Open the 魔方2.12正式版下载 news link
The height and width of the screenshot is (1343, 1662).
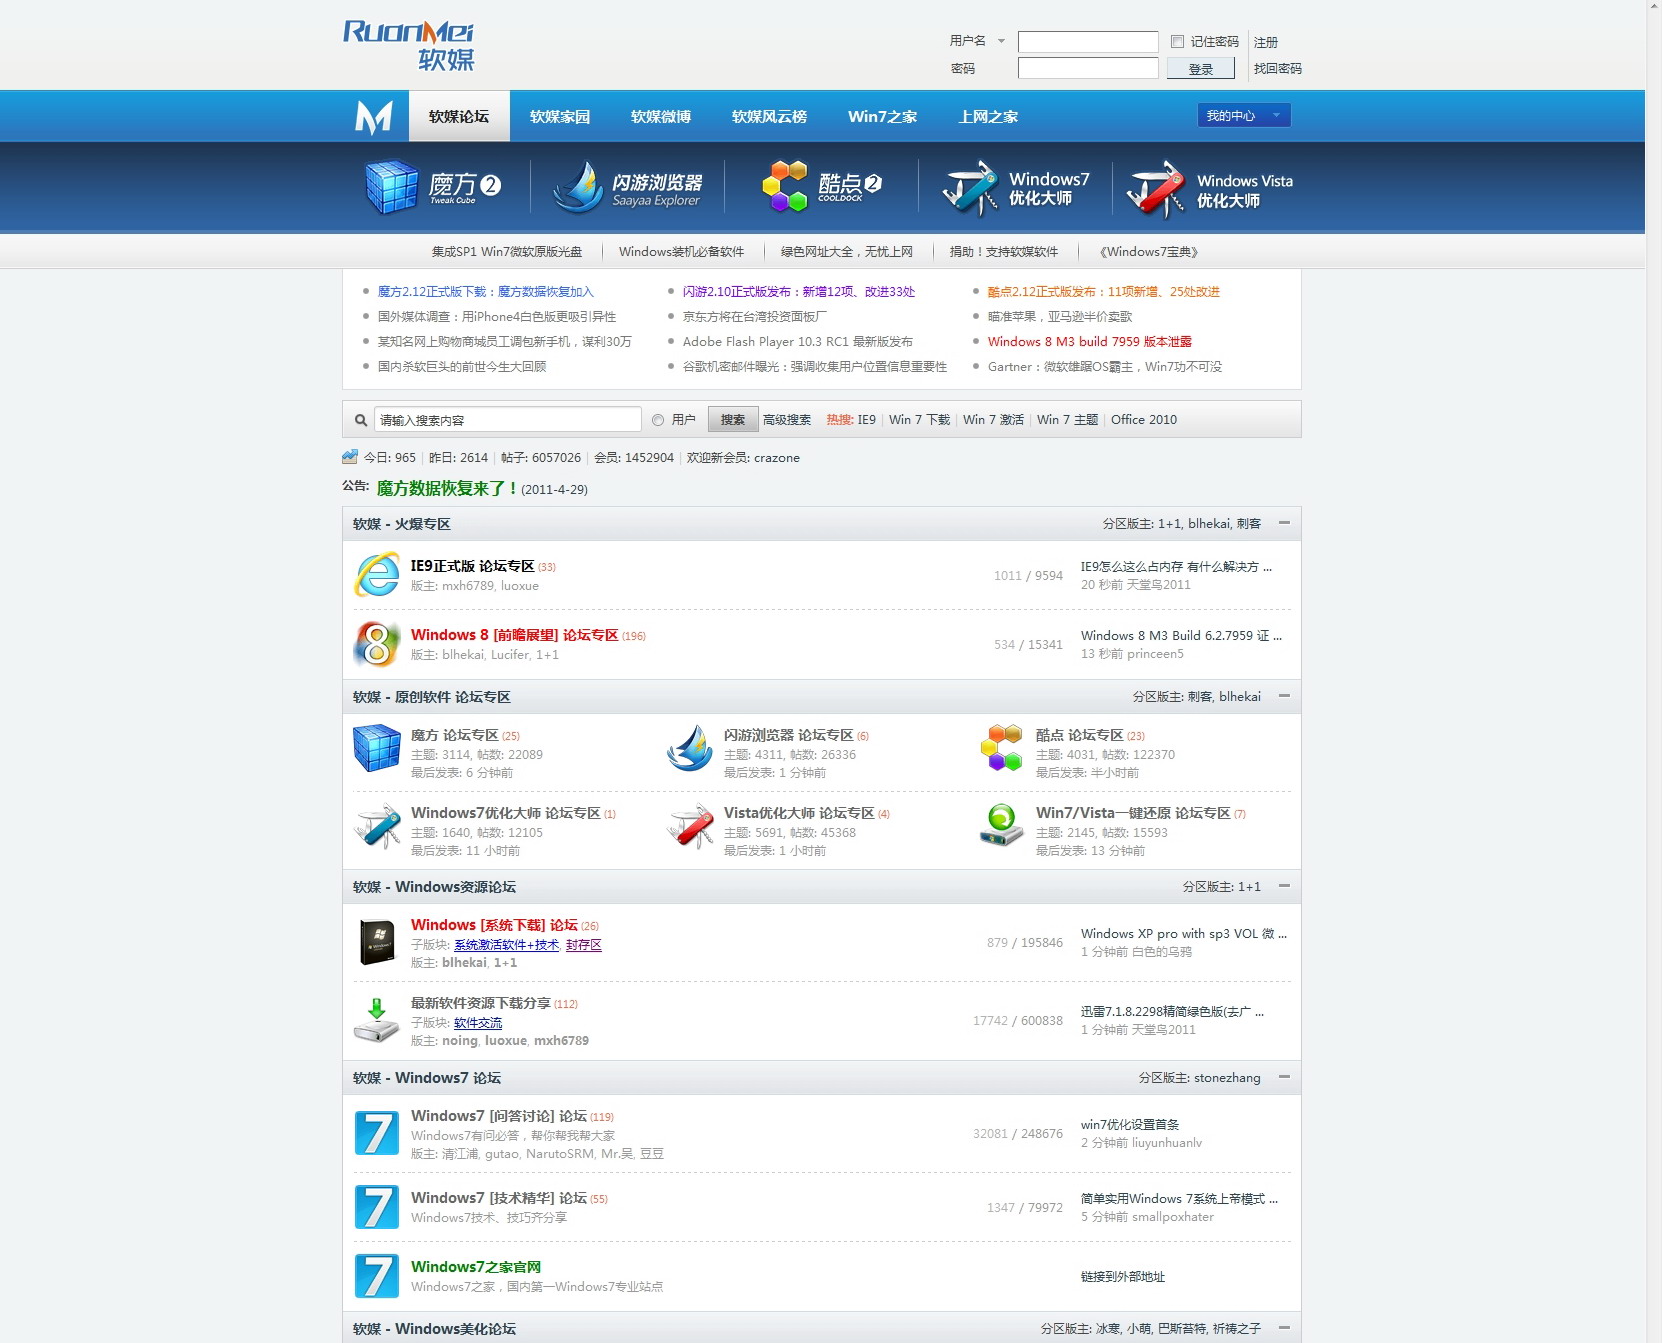coord(486,292)
